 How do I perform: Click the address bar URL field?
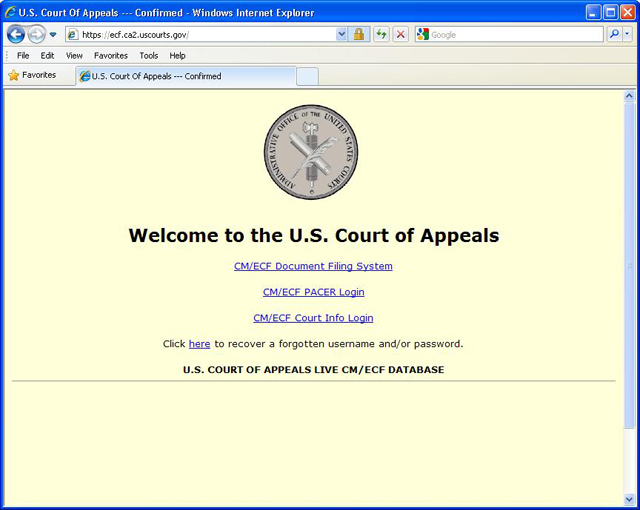coord(200,35)
